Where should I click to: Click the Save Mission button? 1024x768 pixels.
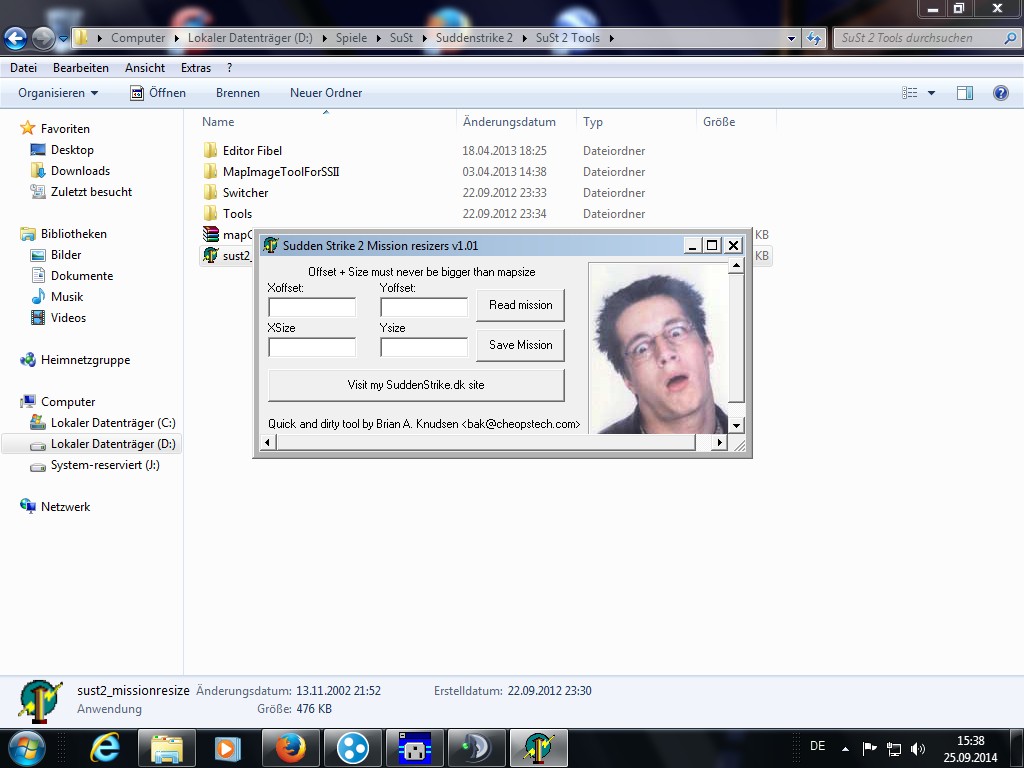tap(520, 345)
